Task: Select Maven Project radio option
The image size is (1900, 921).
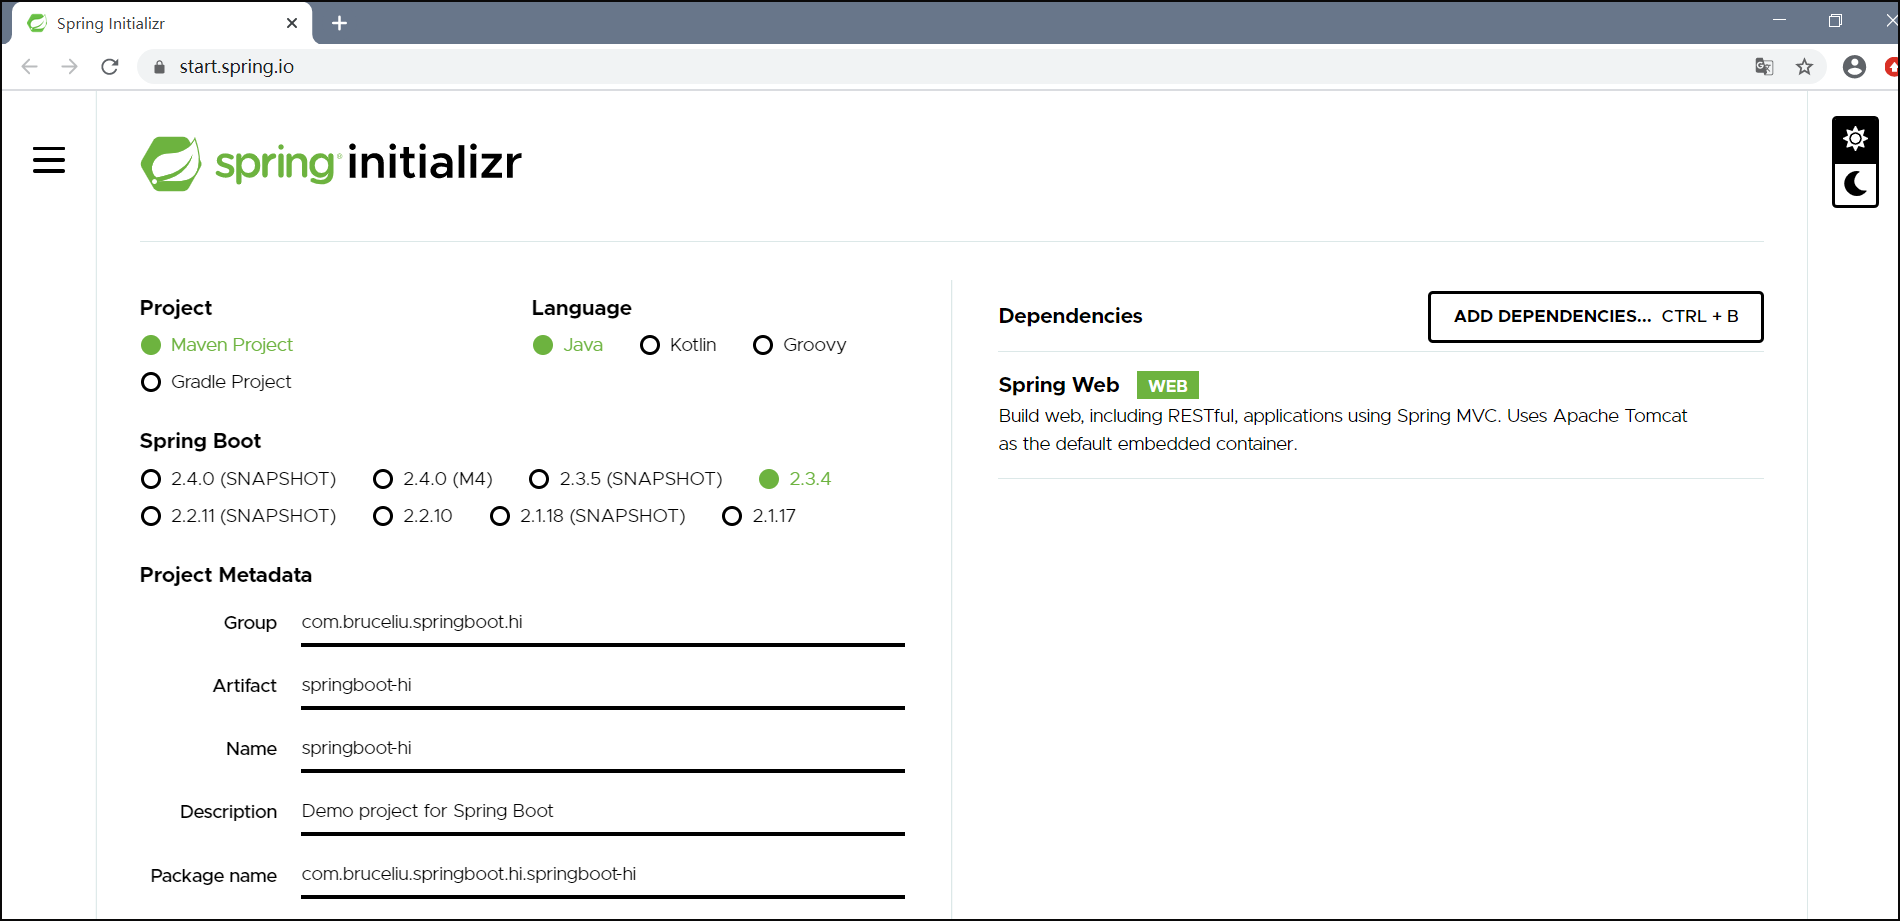Action: [217, 345]
